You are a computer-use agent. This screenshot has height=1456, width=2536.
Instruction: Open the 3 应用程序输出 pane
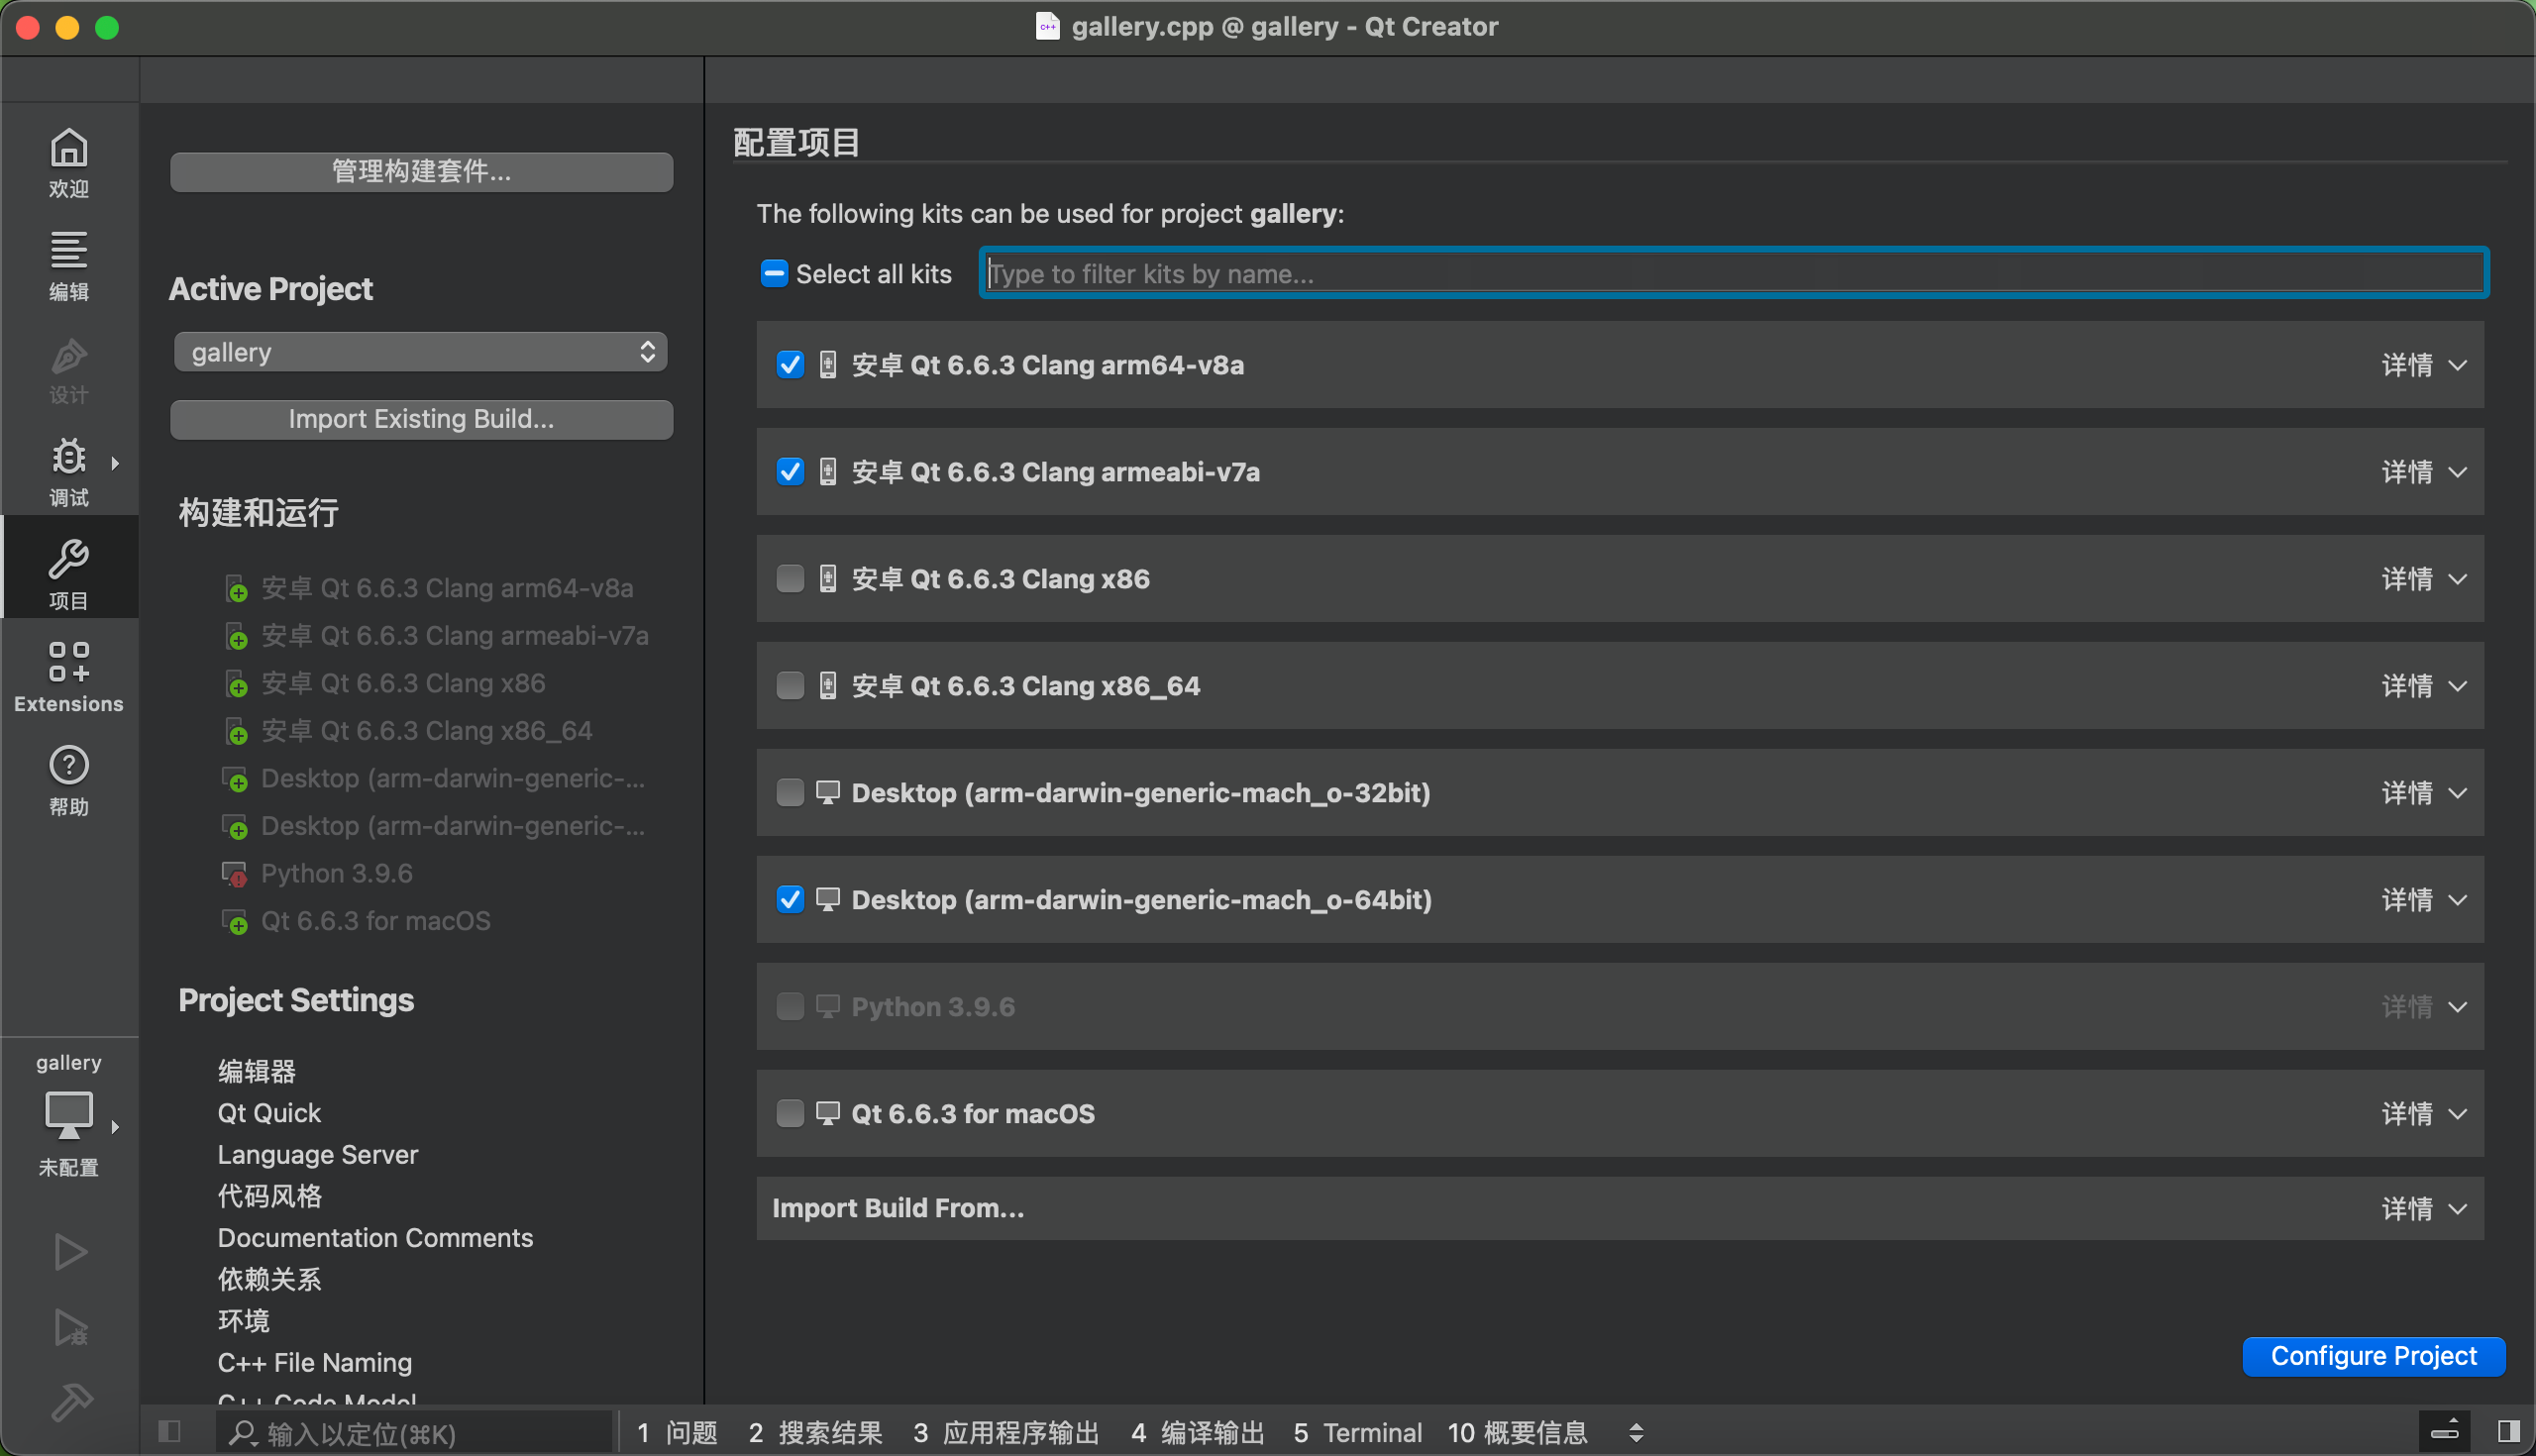click(x=1006, y=1433)
